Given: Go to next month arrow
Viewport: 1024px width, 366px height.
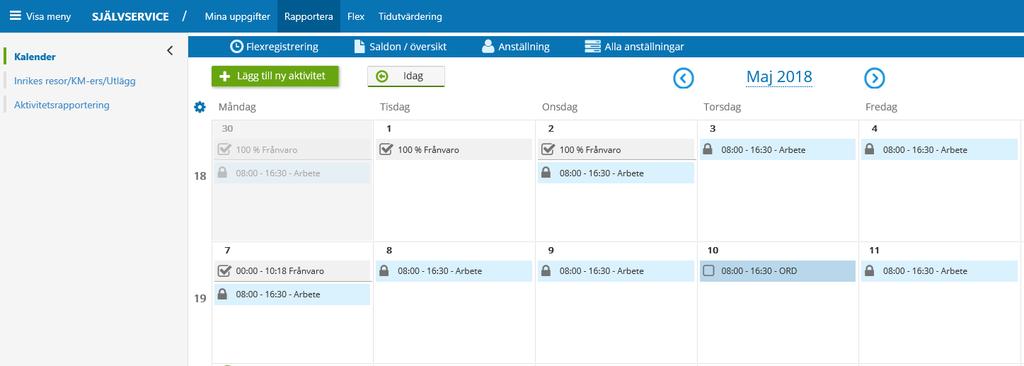Looking at the screenshot, I should [874, 78].
